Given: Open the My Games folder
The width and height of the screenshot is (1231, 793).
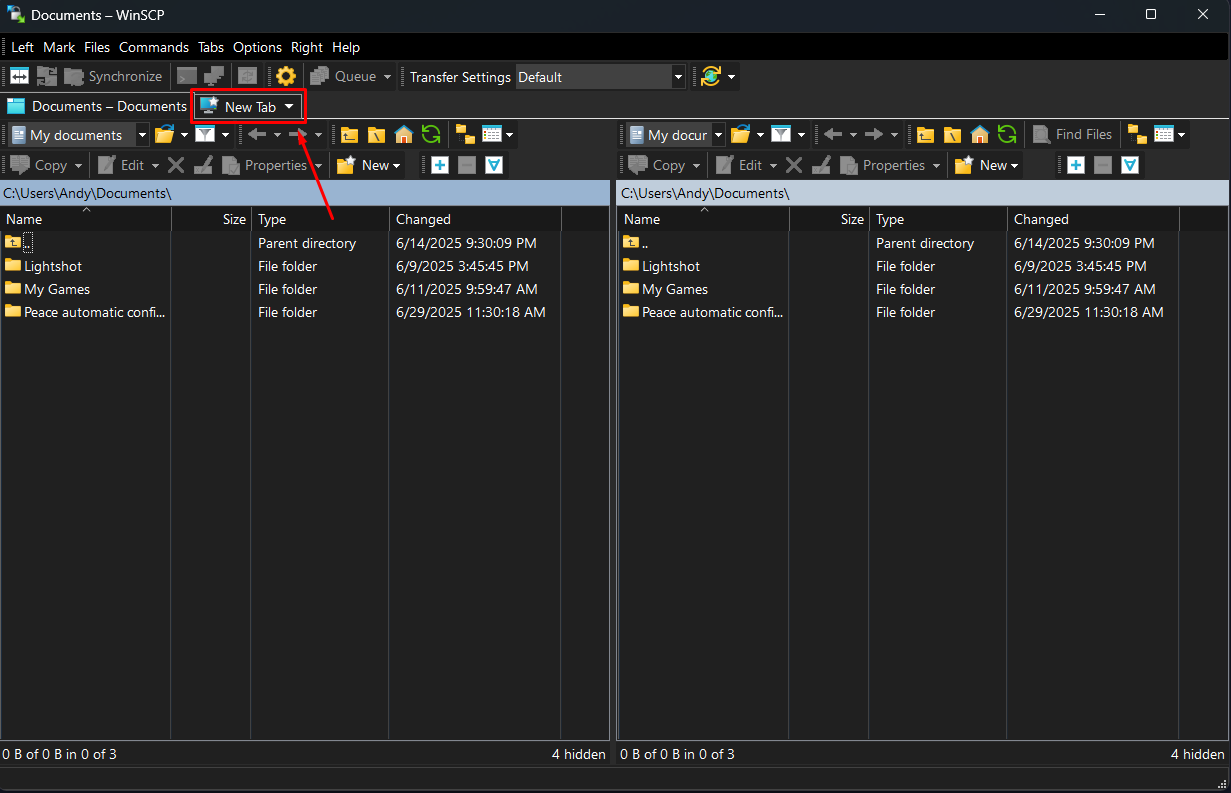Looking at the screenshot, I should (x=56, y=289).
